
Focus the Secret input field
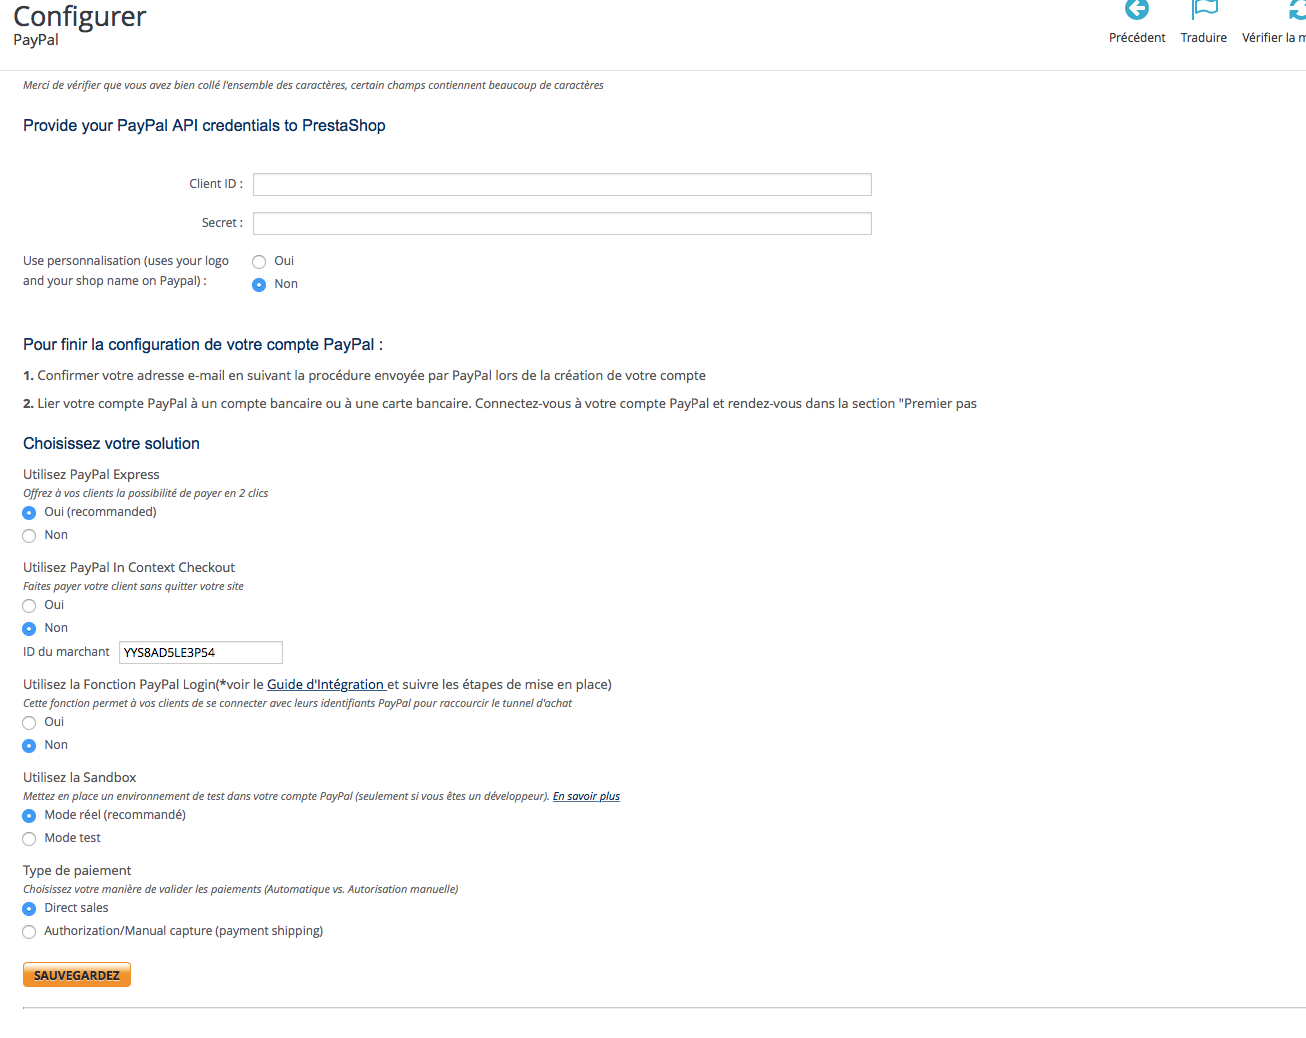pyautogui.click(x=562, y=223)
